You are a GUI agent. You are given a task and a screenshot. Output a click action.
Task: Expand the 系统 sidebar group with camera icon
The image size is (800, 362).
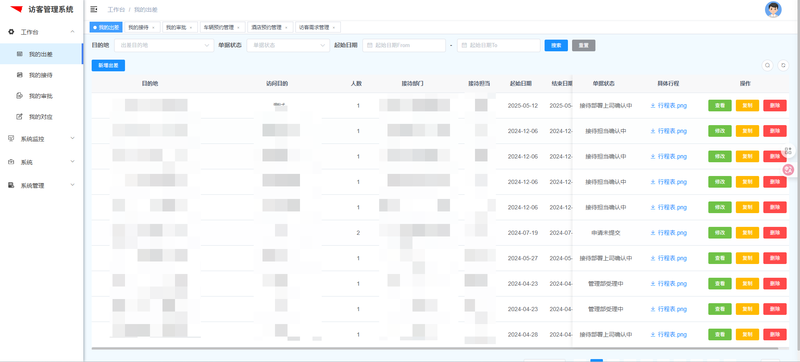pyautogui.click(x=42, y=162)
